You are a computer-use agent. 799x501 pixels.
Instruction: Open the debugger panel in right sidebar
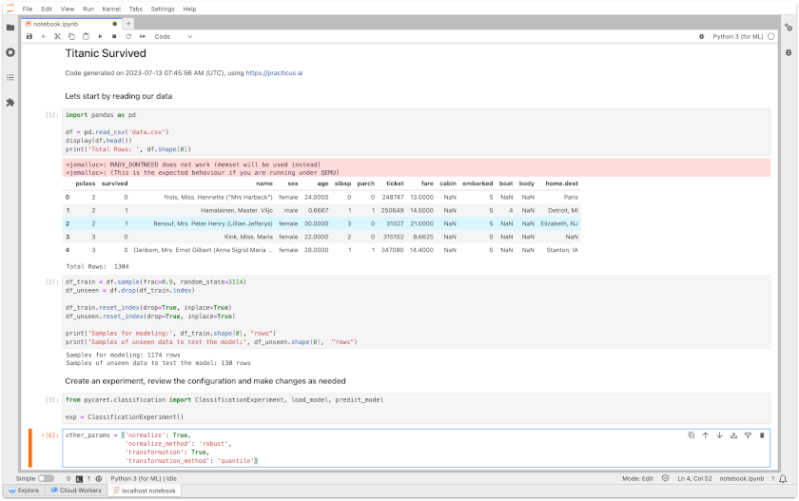[x=789, y=52]
